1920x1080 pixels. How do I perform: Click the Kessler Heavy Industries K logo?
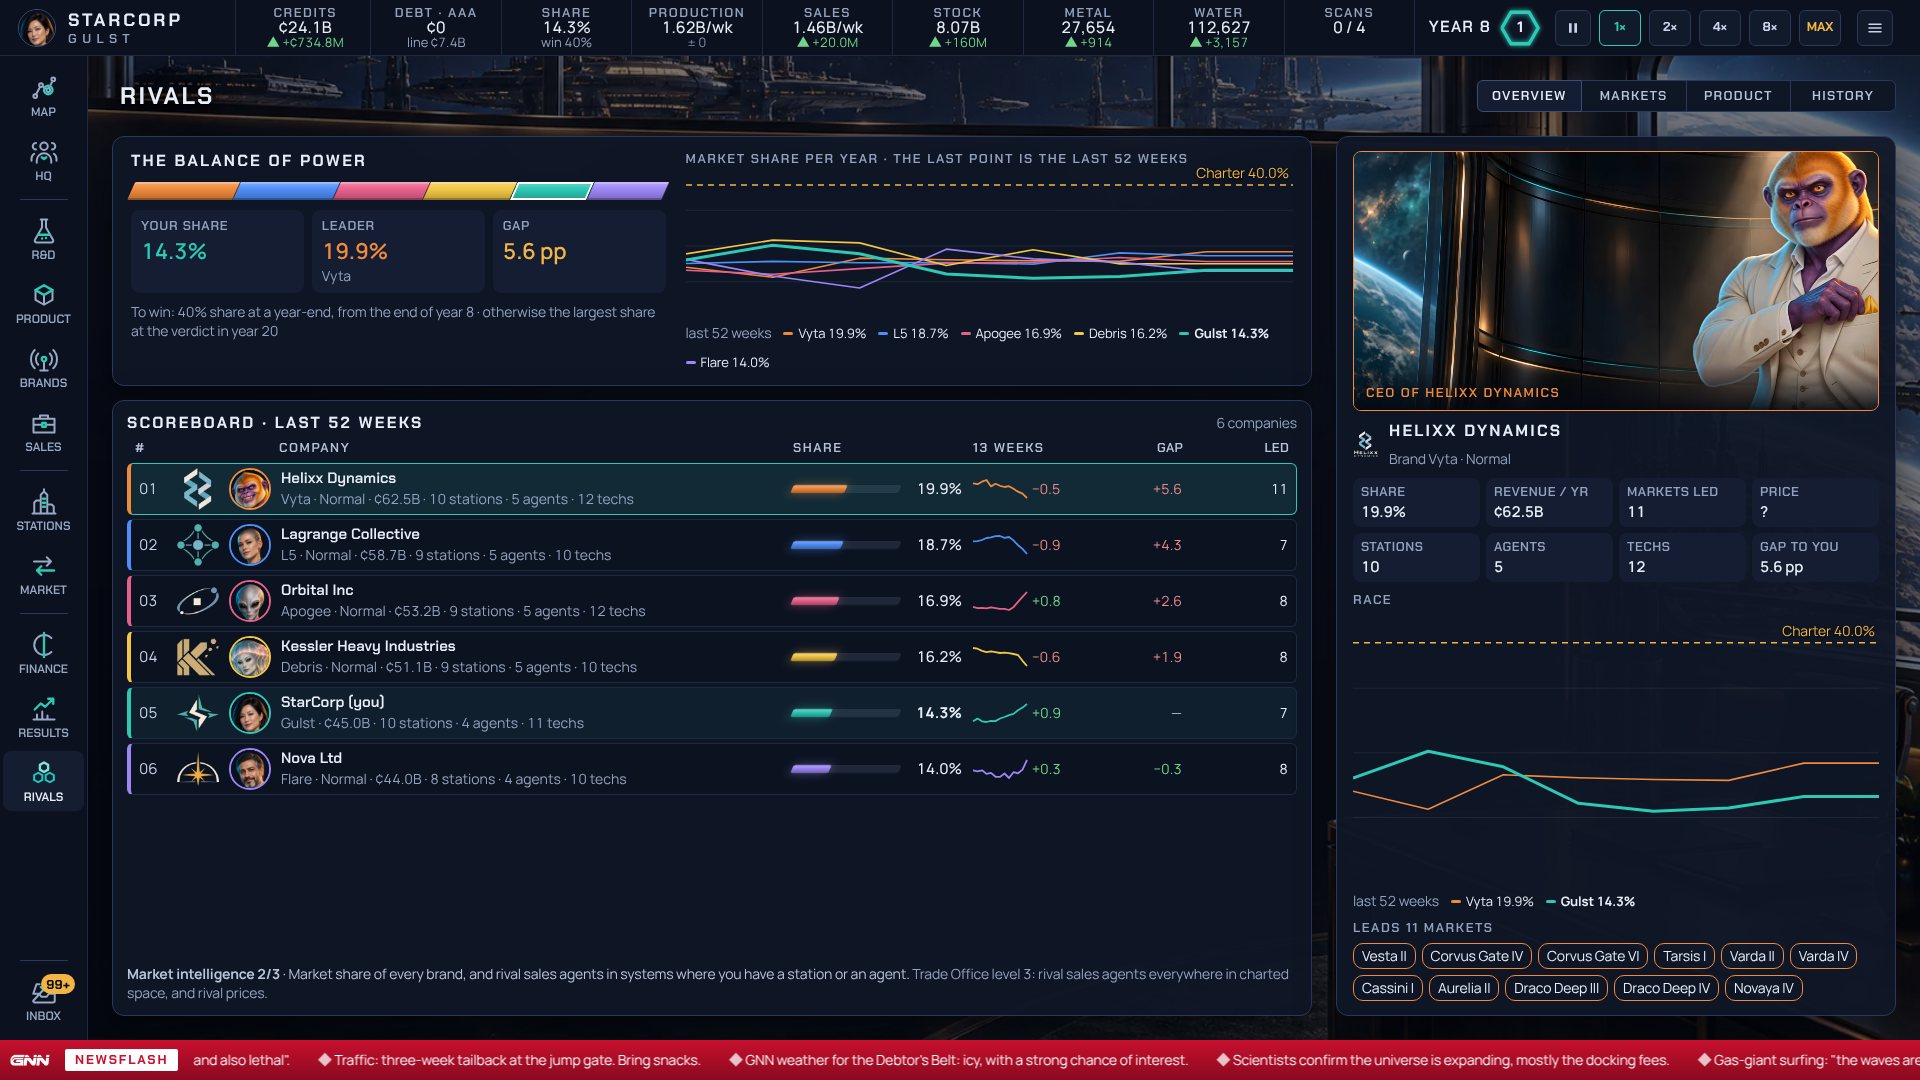click(x=197, y=657)
